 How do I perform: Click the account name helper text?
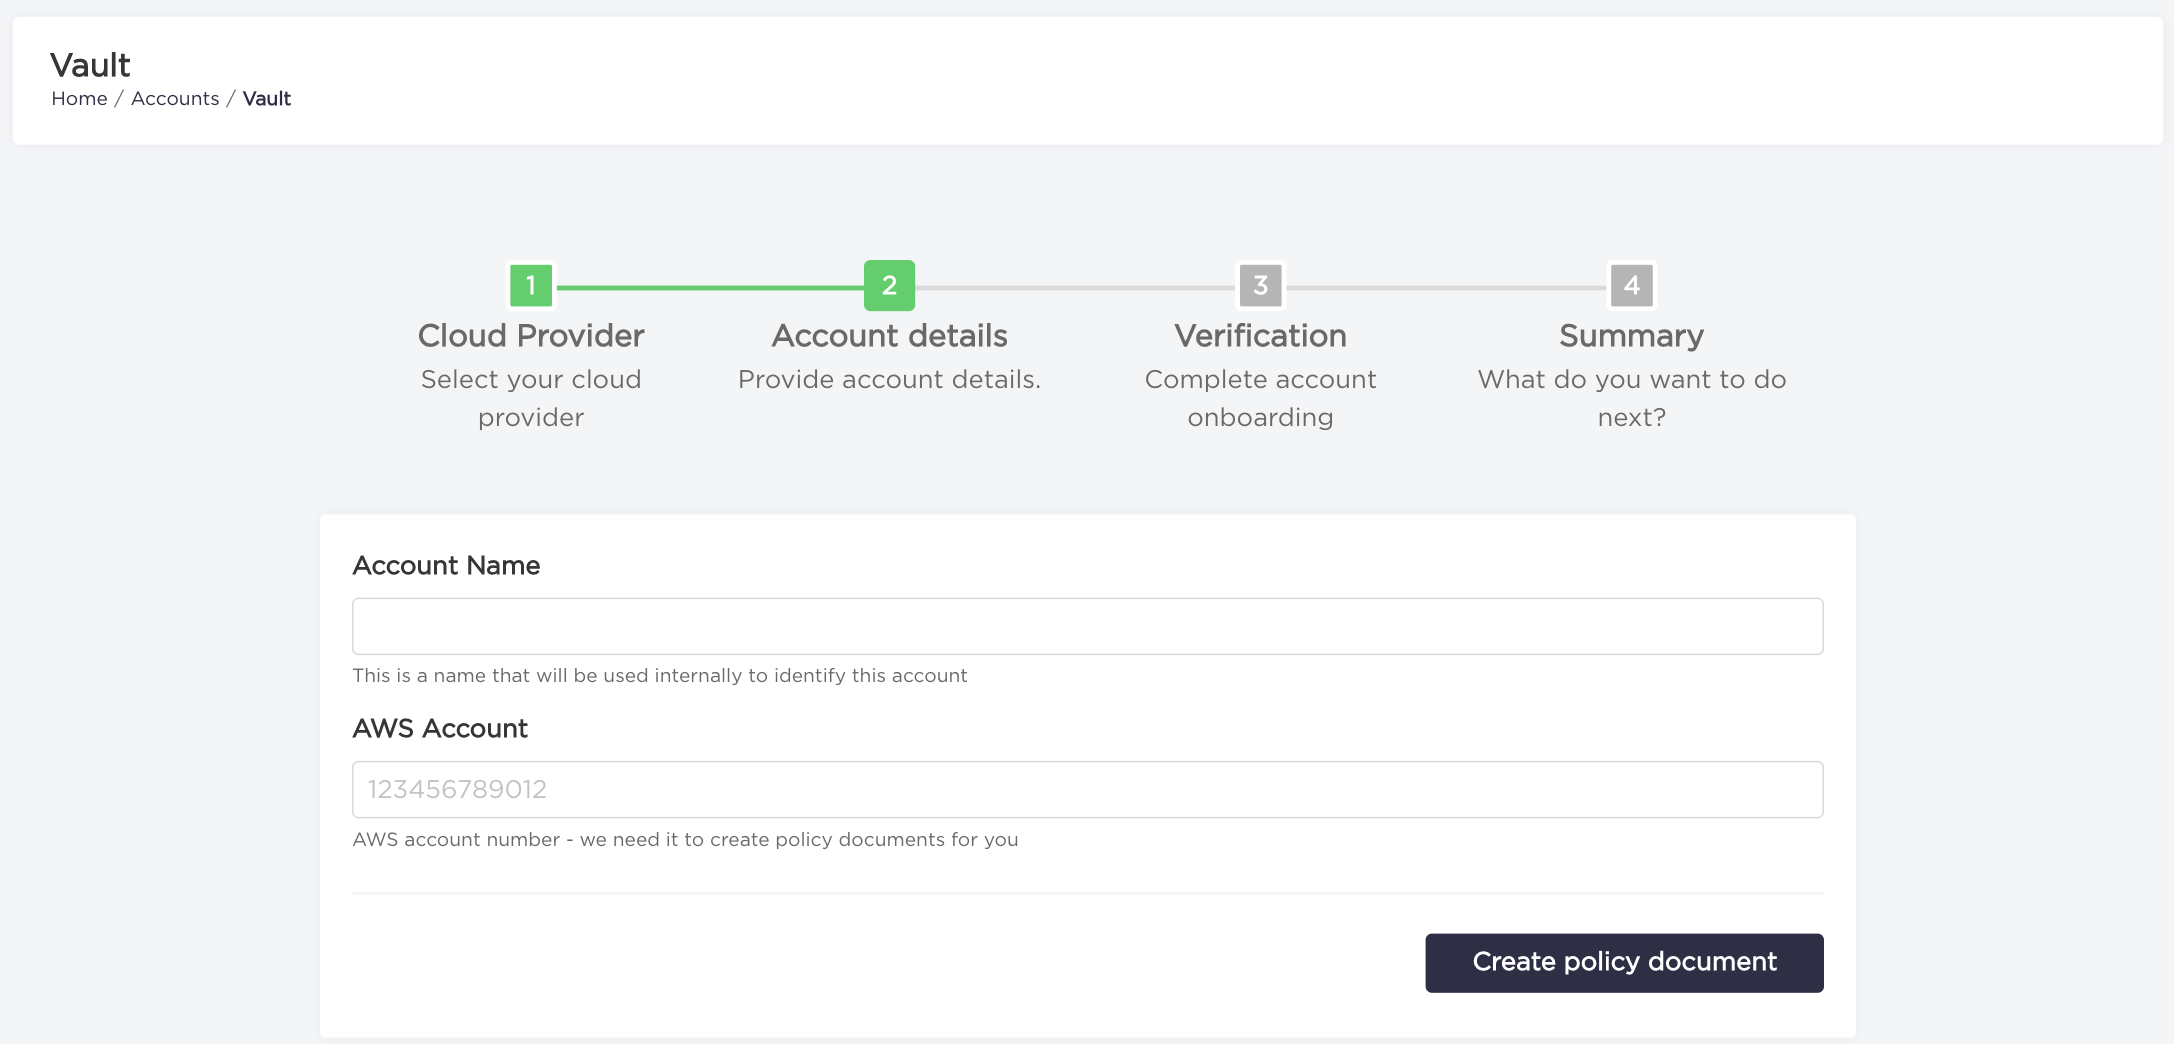coord(659,675)
